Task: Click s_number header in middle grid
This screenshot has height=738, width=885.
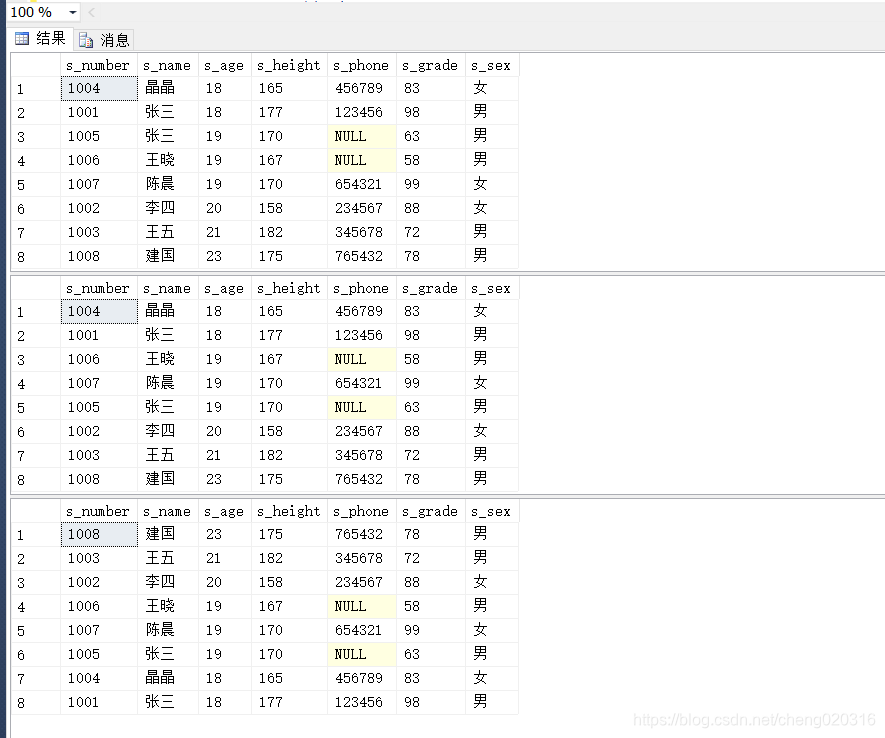Action: [99, 288]
